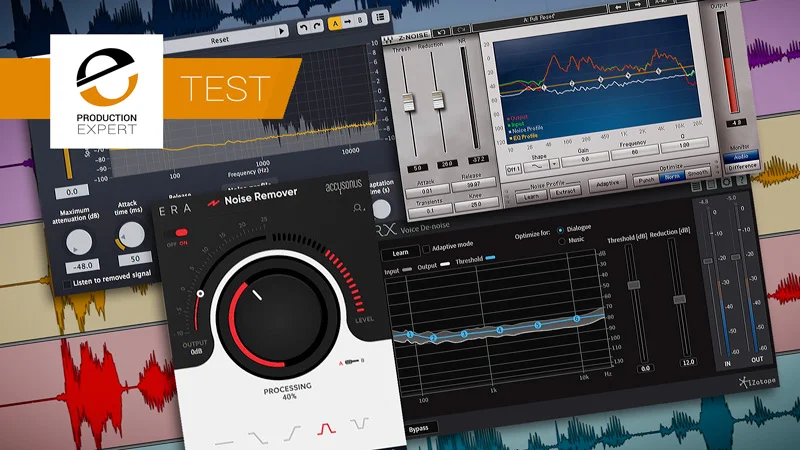Open the preset list menu icon
800x450 pixels.
380,17
